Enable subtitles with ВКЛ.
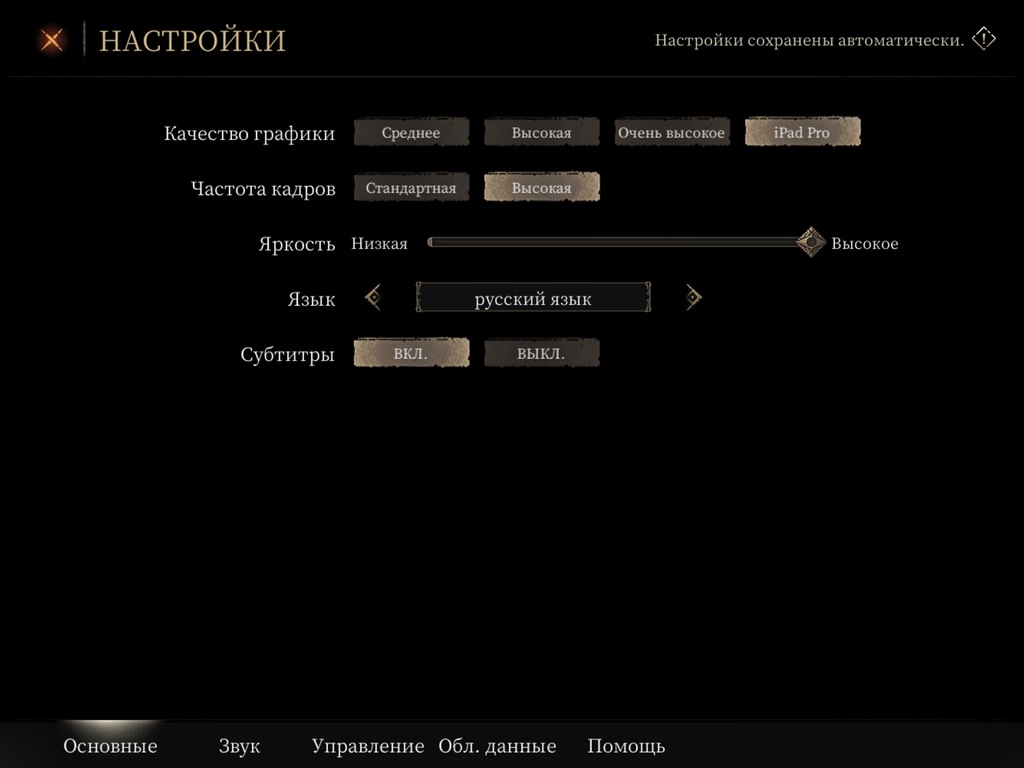1024x768 pixels. 411,354
